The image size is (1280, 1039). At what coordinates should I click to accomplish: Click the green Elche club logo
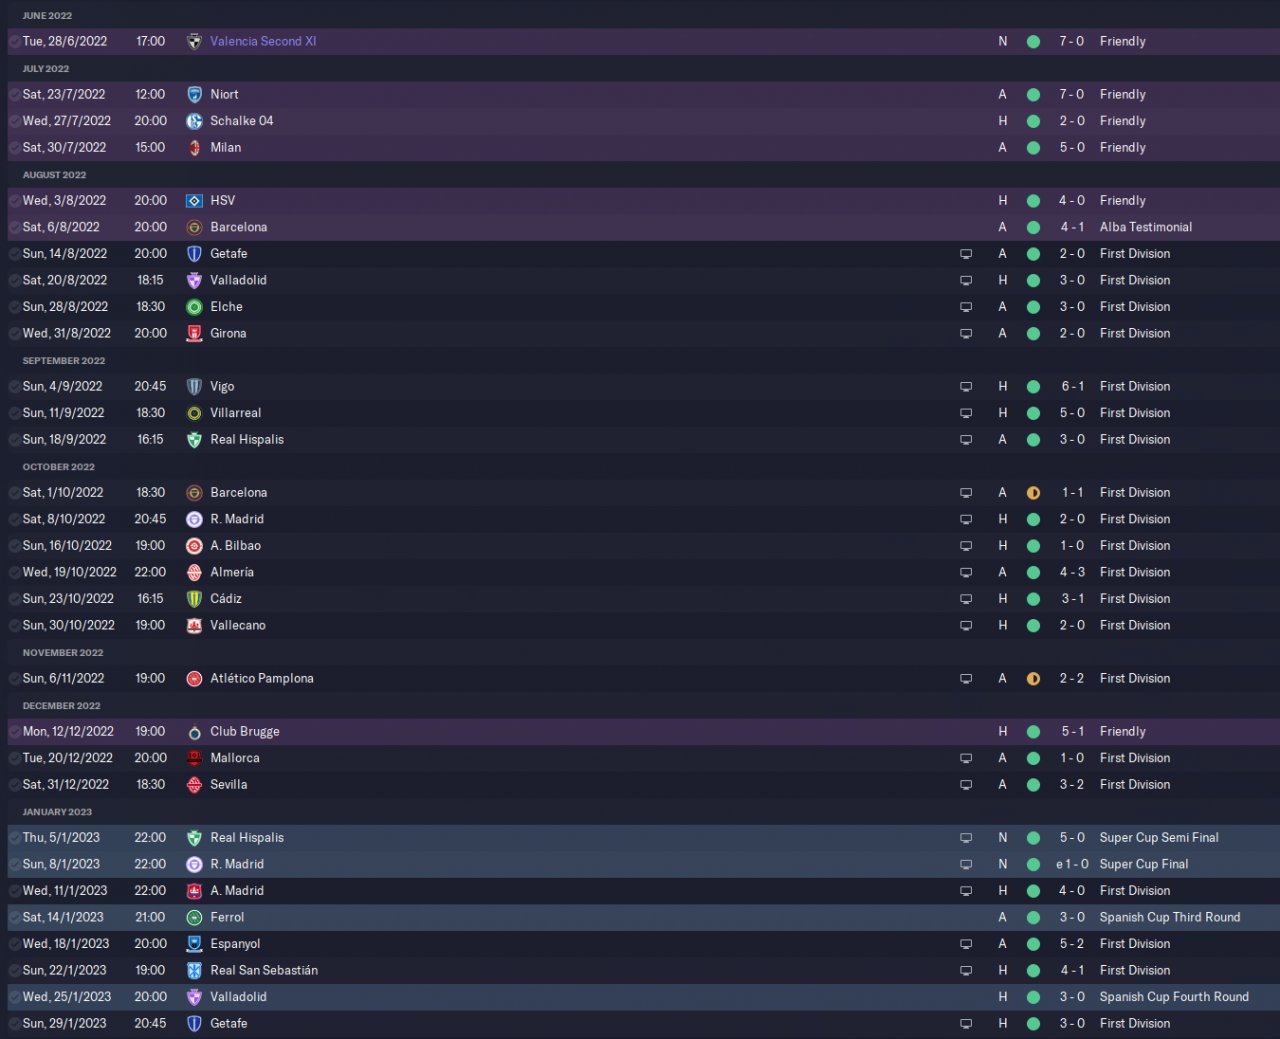pyautogui.click(x=194, y=307)
